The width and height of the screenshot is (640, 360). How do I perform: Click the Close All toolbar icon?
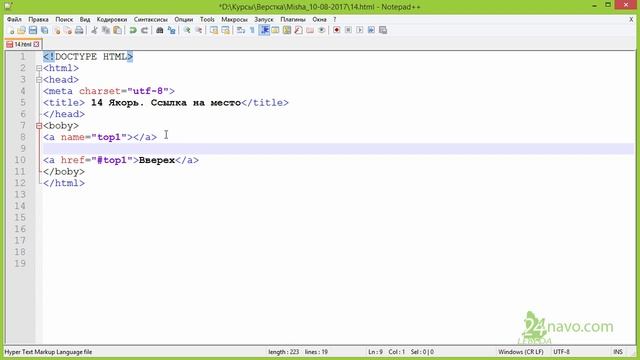[x=68, y=30]
